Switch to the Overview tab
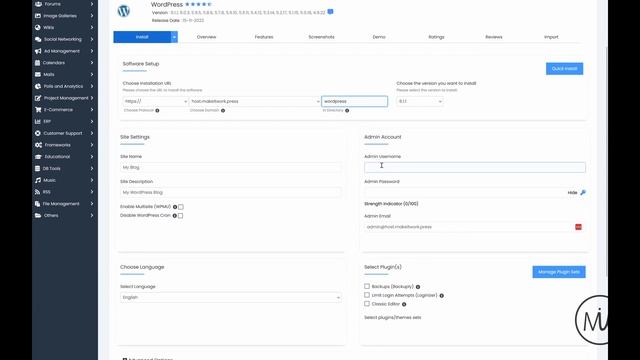 [207, 37]
